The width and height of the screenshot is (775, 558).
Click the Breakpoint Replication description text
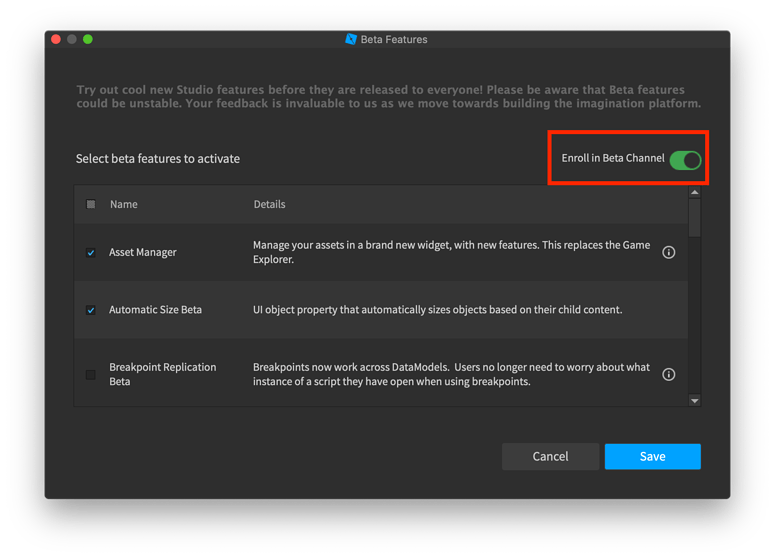(451, 374)
